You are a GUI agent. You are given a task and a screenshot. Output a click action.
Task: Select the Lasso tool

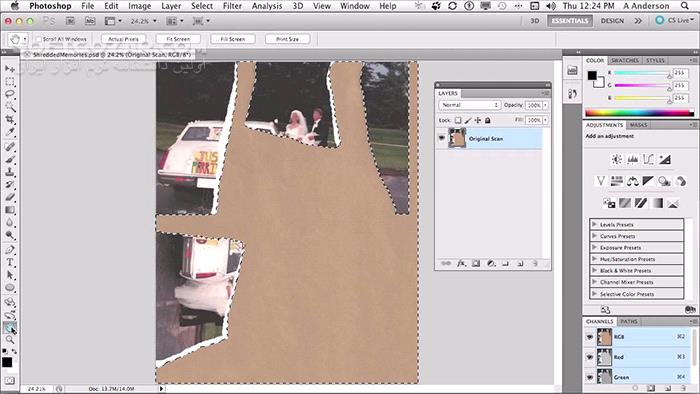(10, 94)
